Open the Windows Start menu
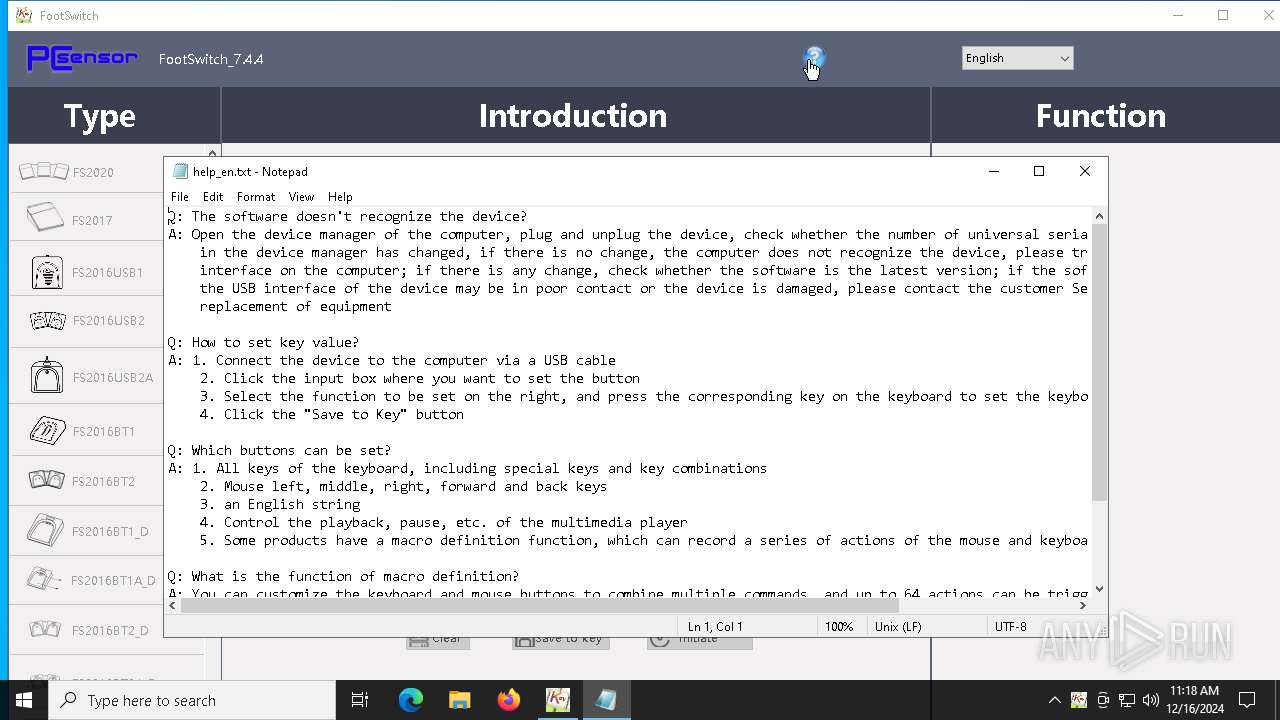The image size is (1280, 720). click(24, 700)
